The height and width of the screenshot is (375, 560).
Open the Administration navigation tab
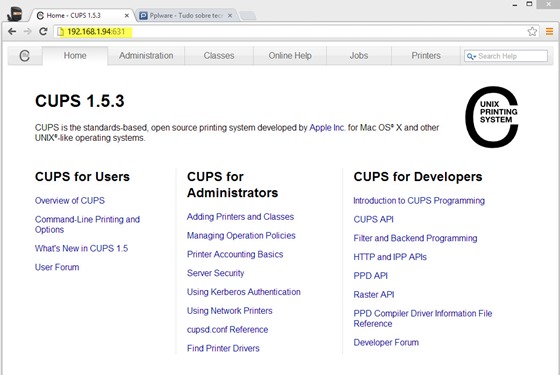click(x=146, y=56)
